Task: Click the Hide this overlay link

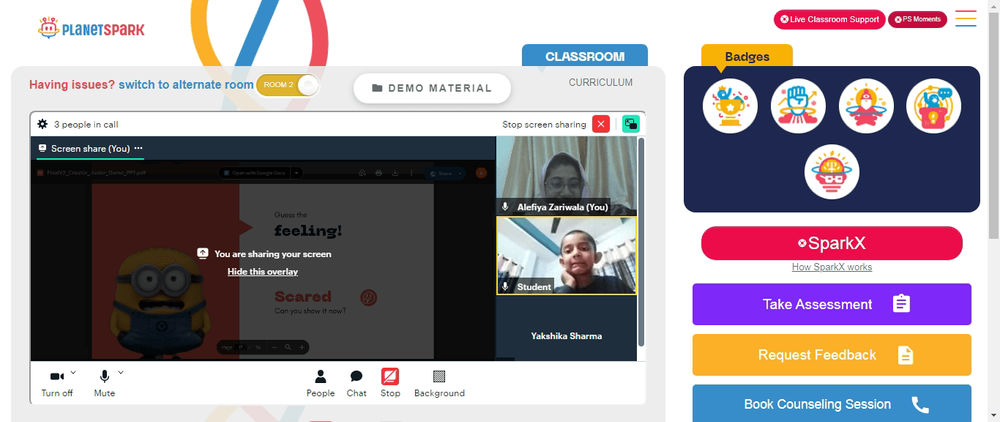Action: click(x=263, y=272)
